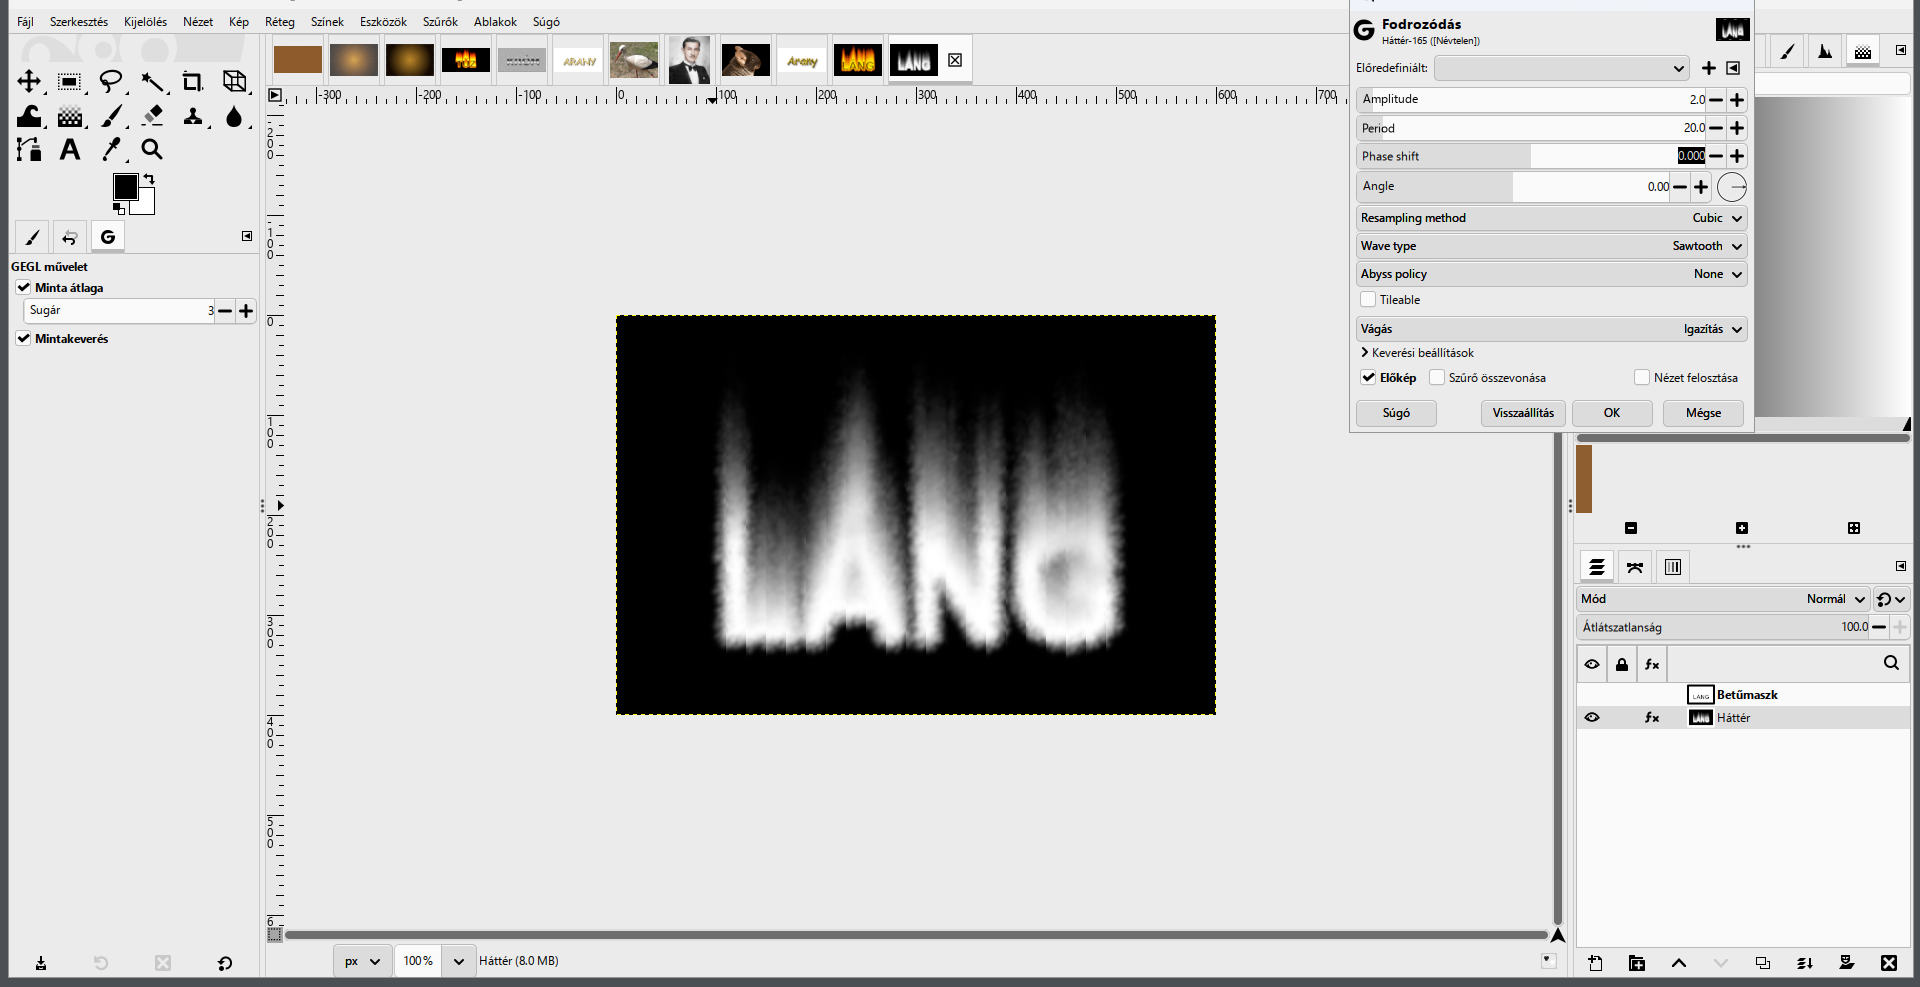Hide the Háttér layer with eye icon
1920x987 pixels.
(x=1592, y=718)
